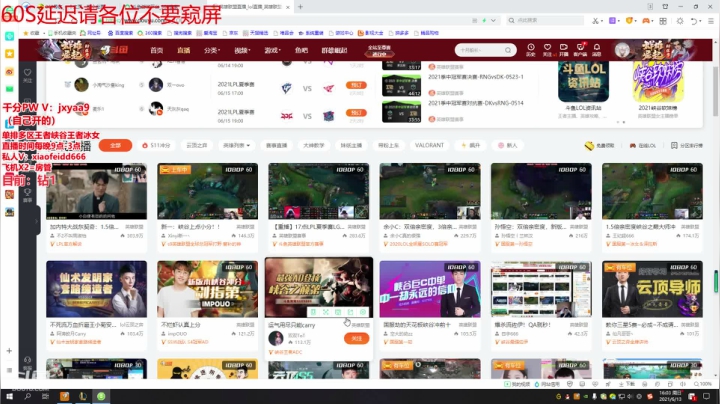This screenshot has height=404, width=720.
Task: Open the green 360 browser taskbar icon
Action: tap(101, 396)
